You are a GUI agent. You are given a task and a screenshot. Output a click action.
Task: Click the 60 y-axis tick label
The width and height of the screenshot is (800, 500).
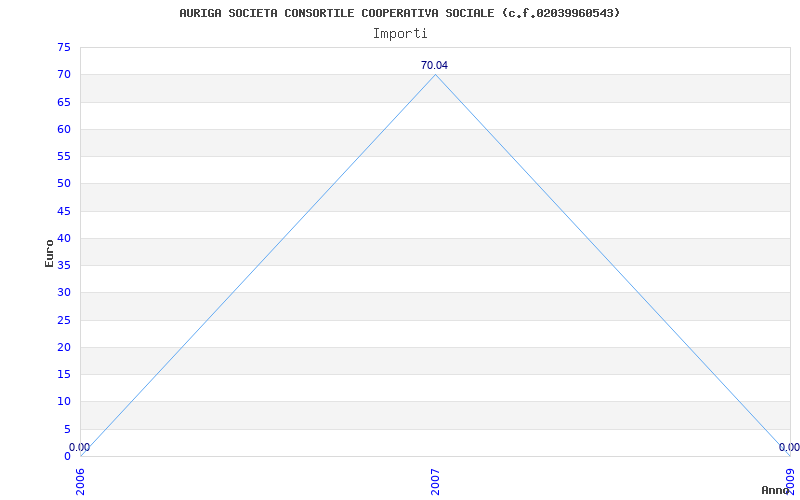64,129
